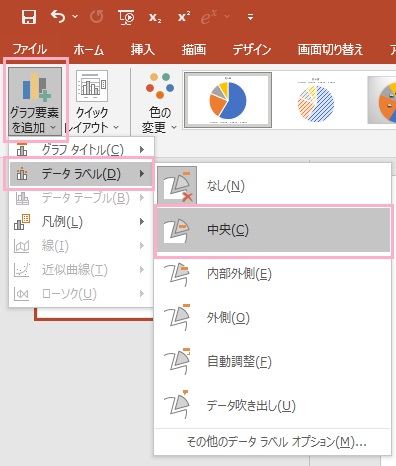
Task: Open the Undo history dropdown arrow
Action: [75, 16]
